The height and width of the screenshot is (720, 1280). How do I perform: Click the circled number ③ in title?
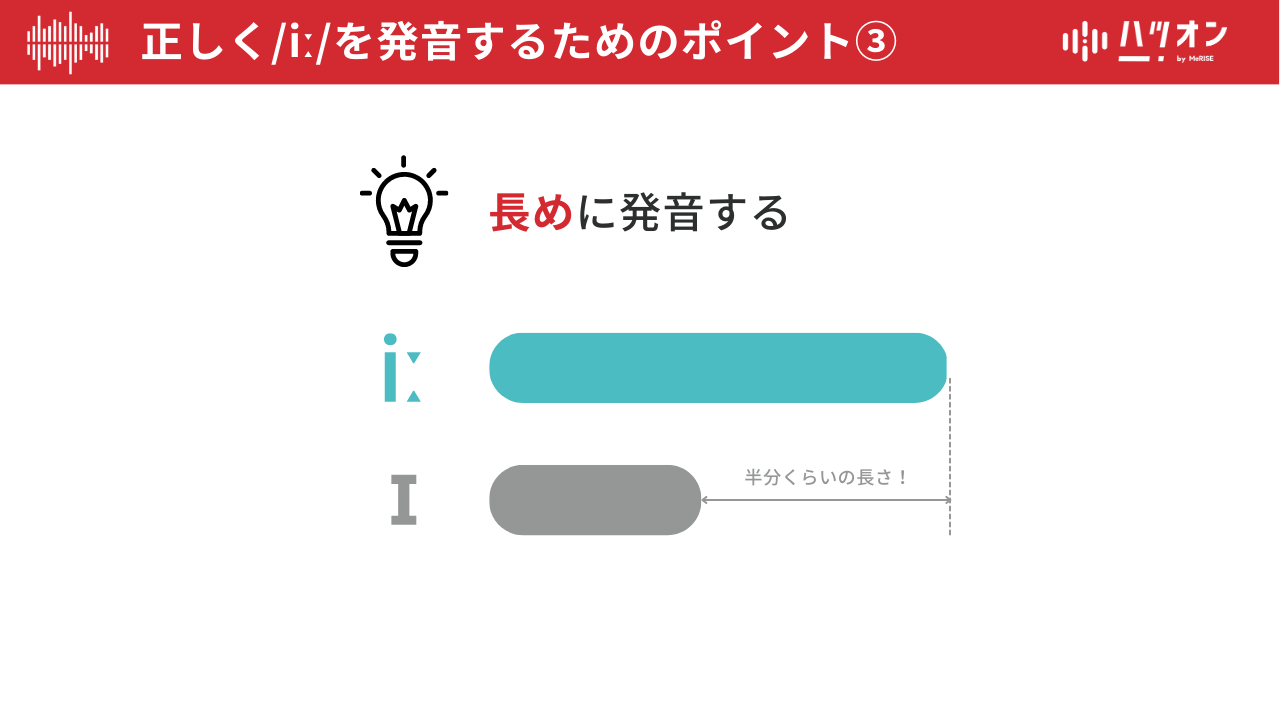click(876, 43)
